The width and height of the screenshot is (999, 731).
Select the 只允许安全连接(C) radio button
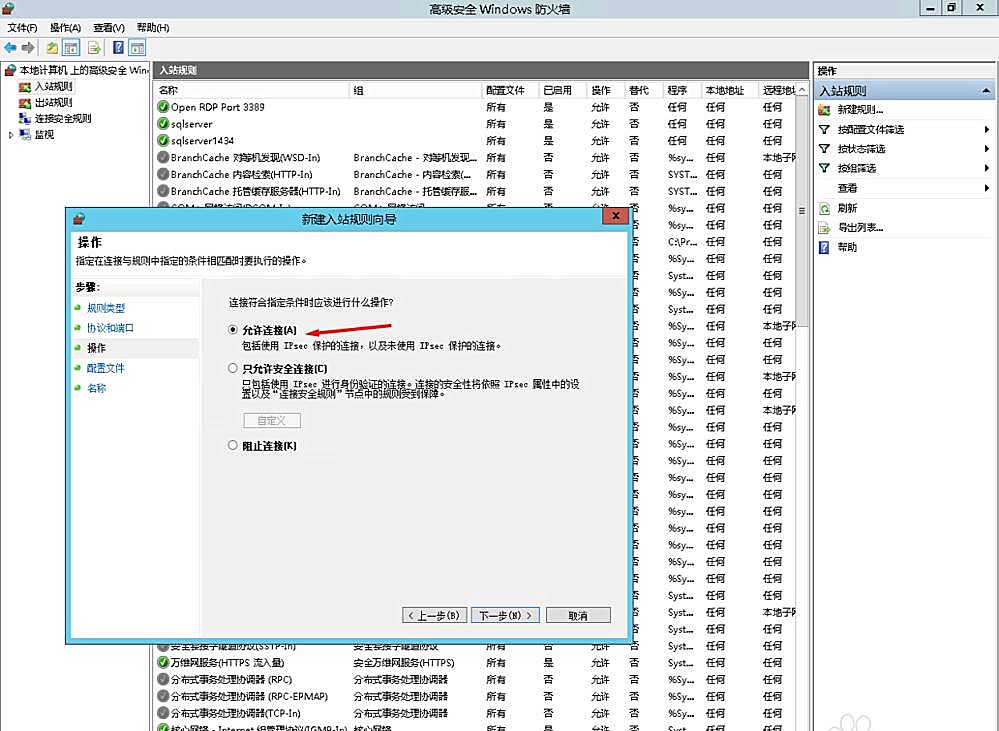coord(233,368)
